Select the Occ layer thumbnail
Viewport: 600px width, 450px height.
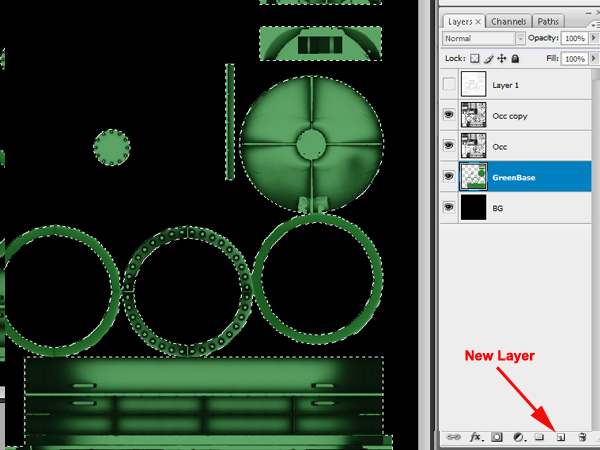[473, 145]
